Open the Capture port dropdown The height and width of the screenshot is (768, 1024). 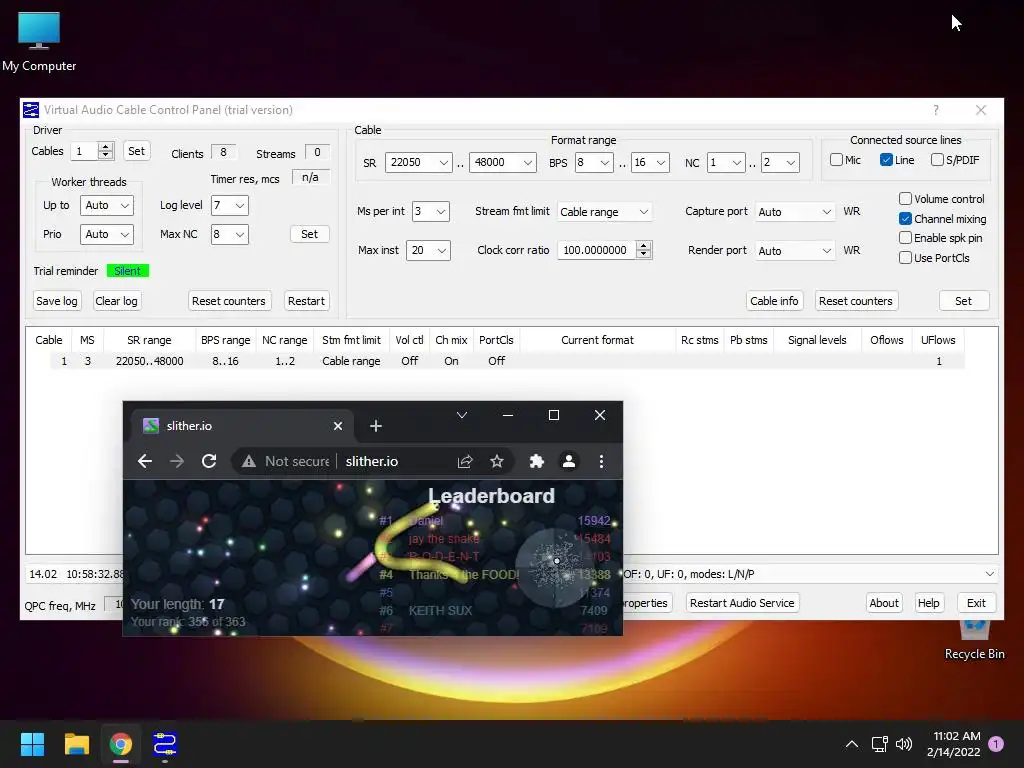[x=795, y=212]
